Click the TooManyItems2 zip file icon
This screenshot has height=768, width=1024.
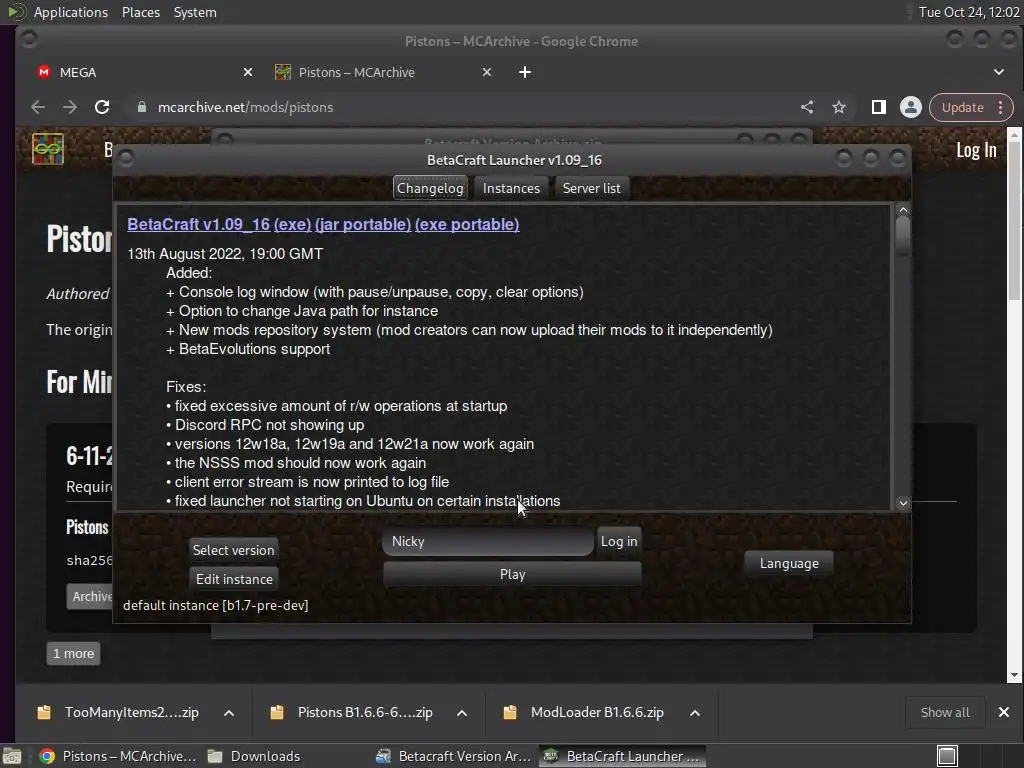44,712
